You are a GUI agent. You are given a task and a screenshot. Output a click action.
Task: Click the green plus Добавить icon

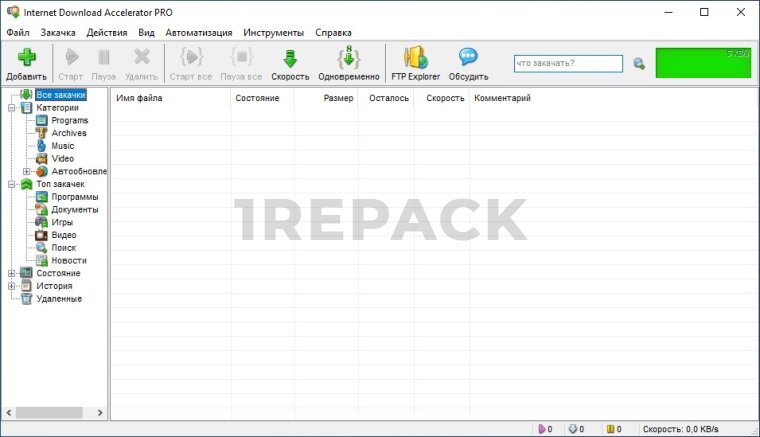coord(26,58)
